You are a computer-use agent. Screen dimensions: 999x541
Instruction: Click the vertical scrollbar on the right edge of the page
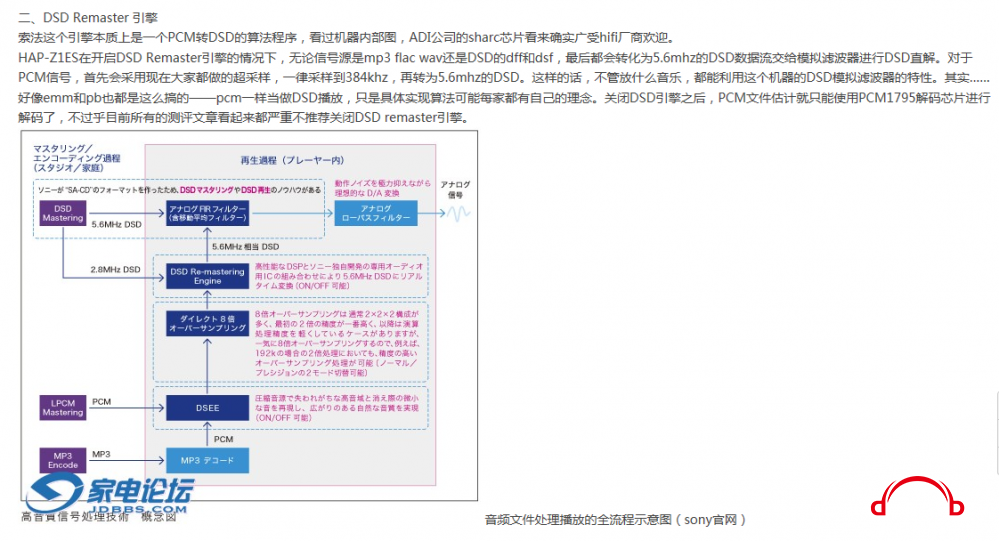[996, 433]
